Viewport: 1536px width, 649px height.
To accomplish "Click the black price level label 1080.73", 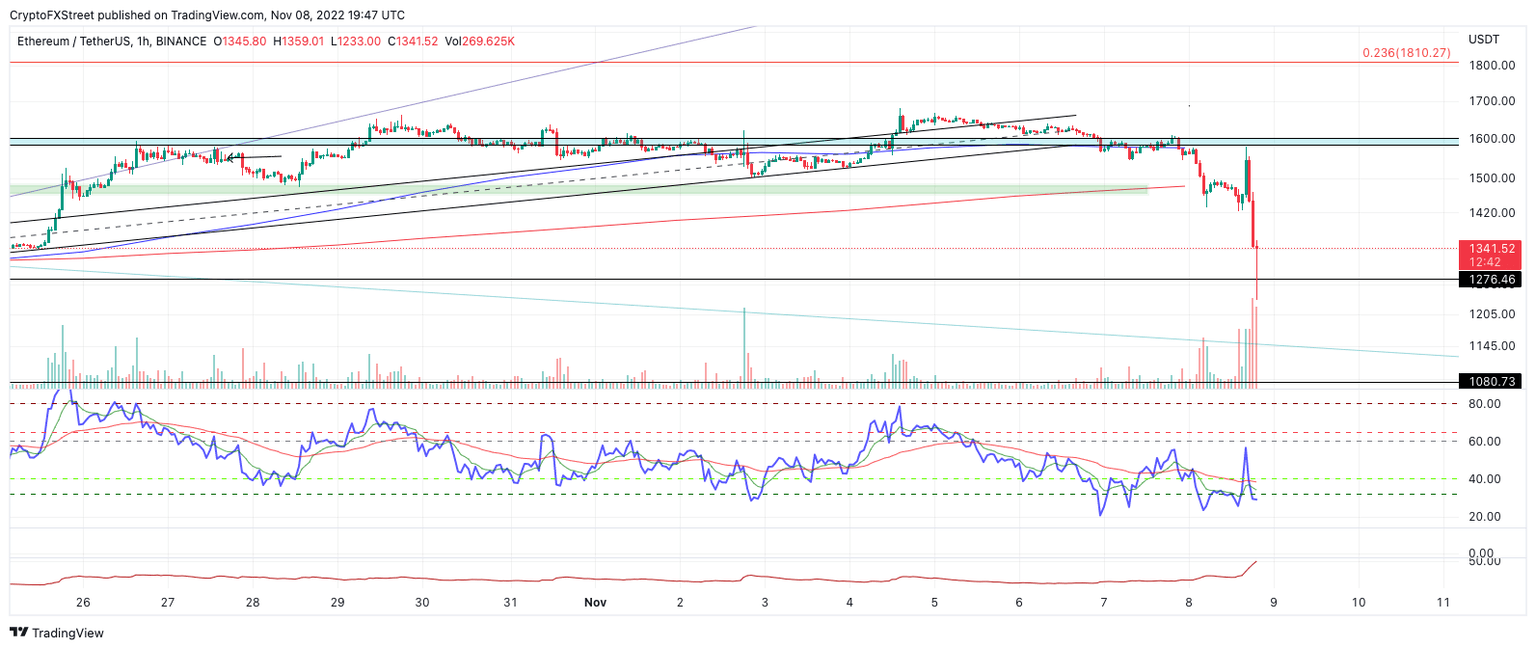I will pos(1491,380).
